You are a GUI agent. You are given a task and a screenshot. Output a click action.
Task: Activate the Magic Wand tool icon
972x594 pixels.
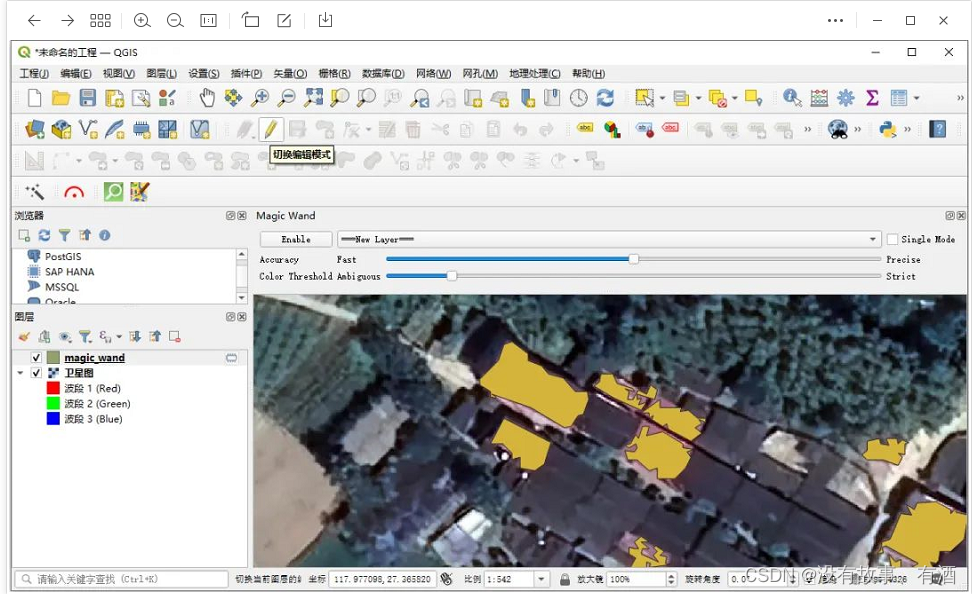pyautogui.click(x=35, y=191)
